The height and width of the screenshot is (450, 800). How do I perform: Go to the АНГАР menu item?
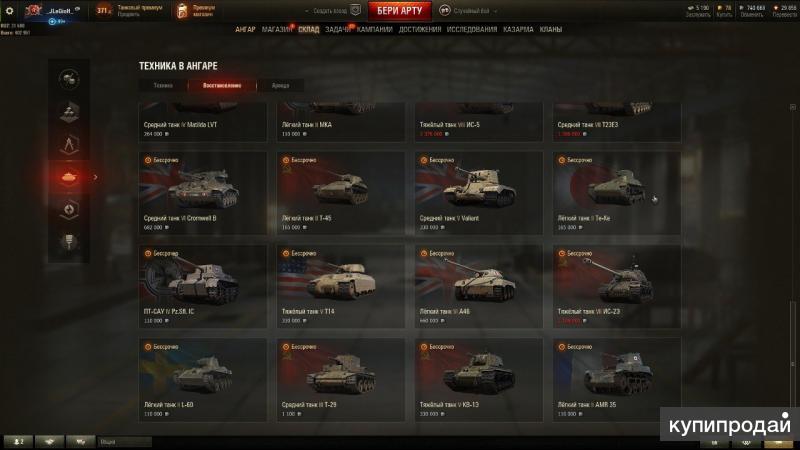point(245,30)
